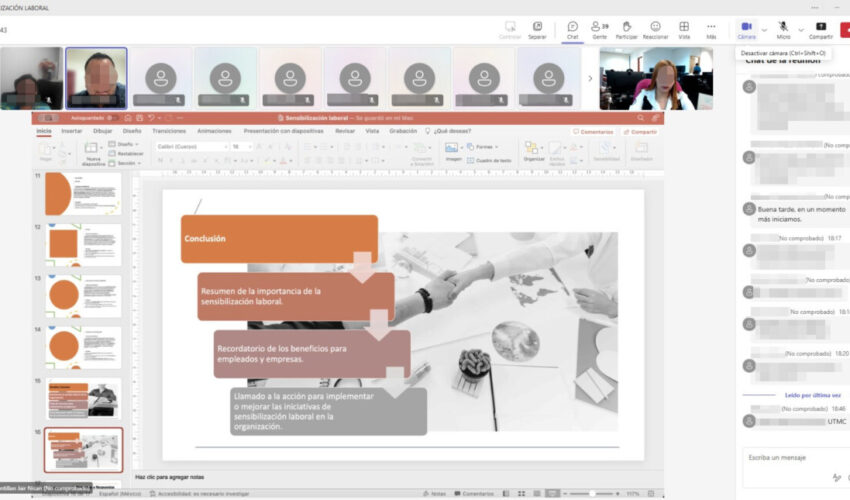Click the Estilos rápidos icon
The height and width of the screenshot is (500, 850).
[556, 153]
